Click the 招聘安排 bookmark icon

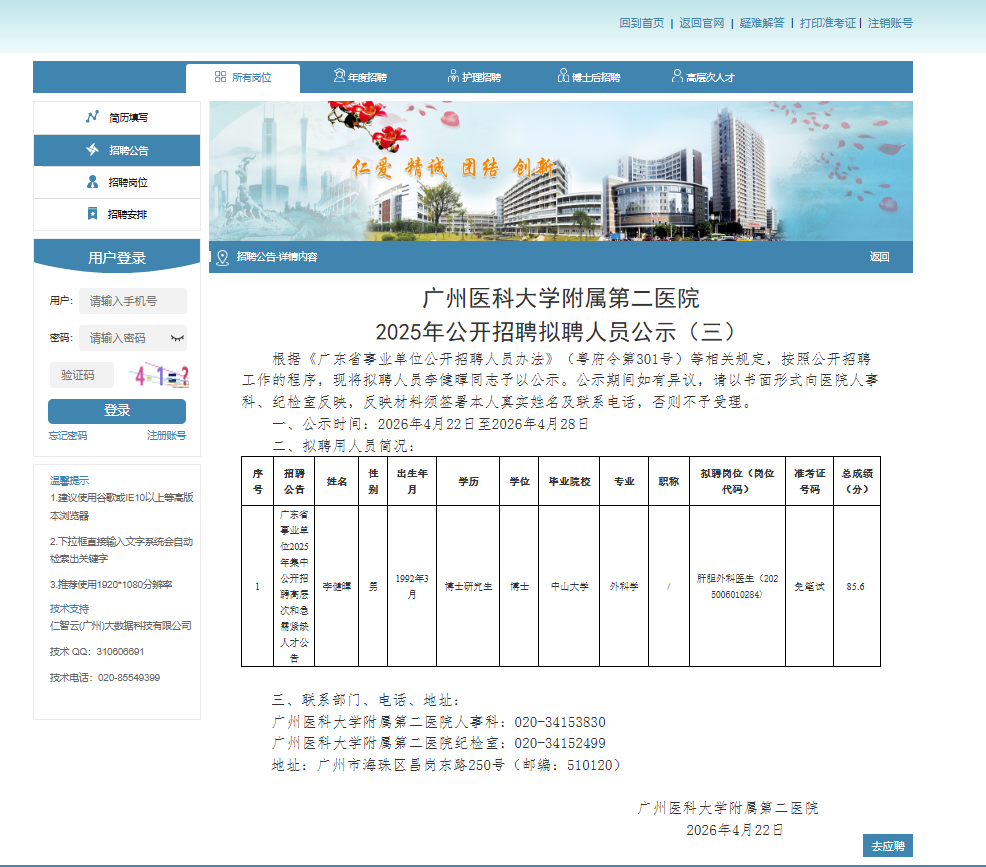click(93, 214)
